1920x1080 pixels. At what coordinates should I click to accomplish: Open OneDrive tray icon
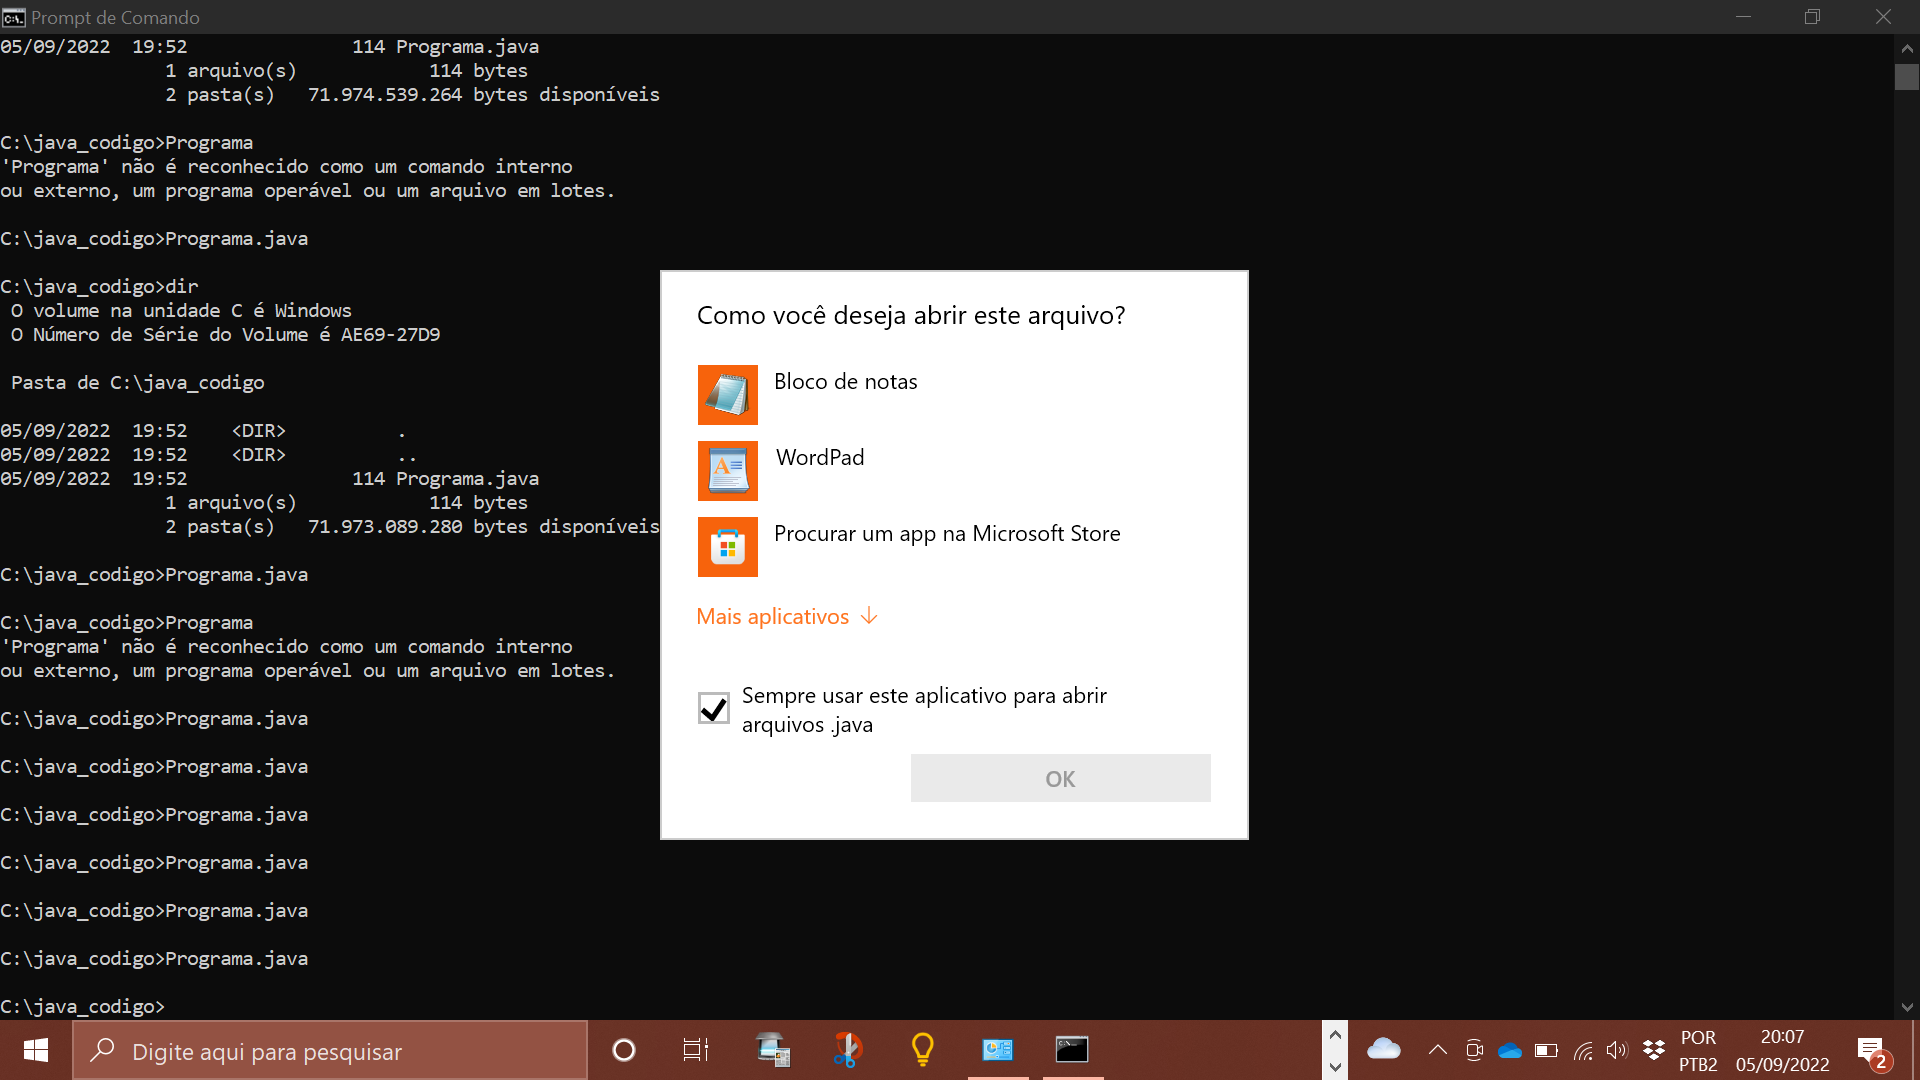[x=1510, y=1050]
